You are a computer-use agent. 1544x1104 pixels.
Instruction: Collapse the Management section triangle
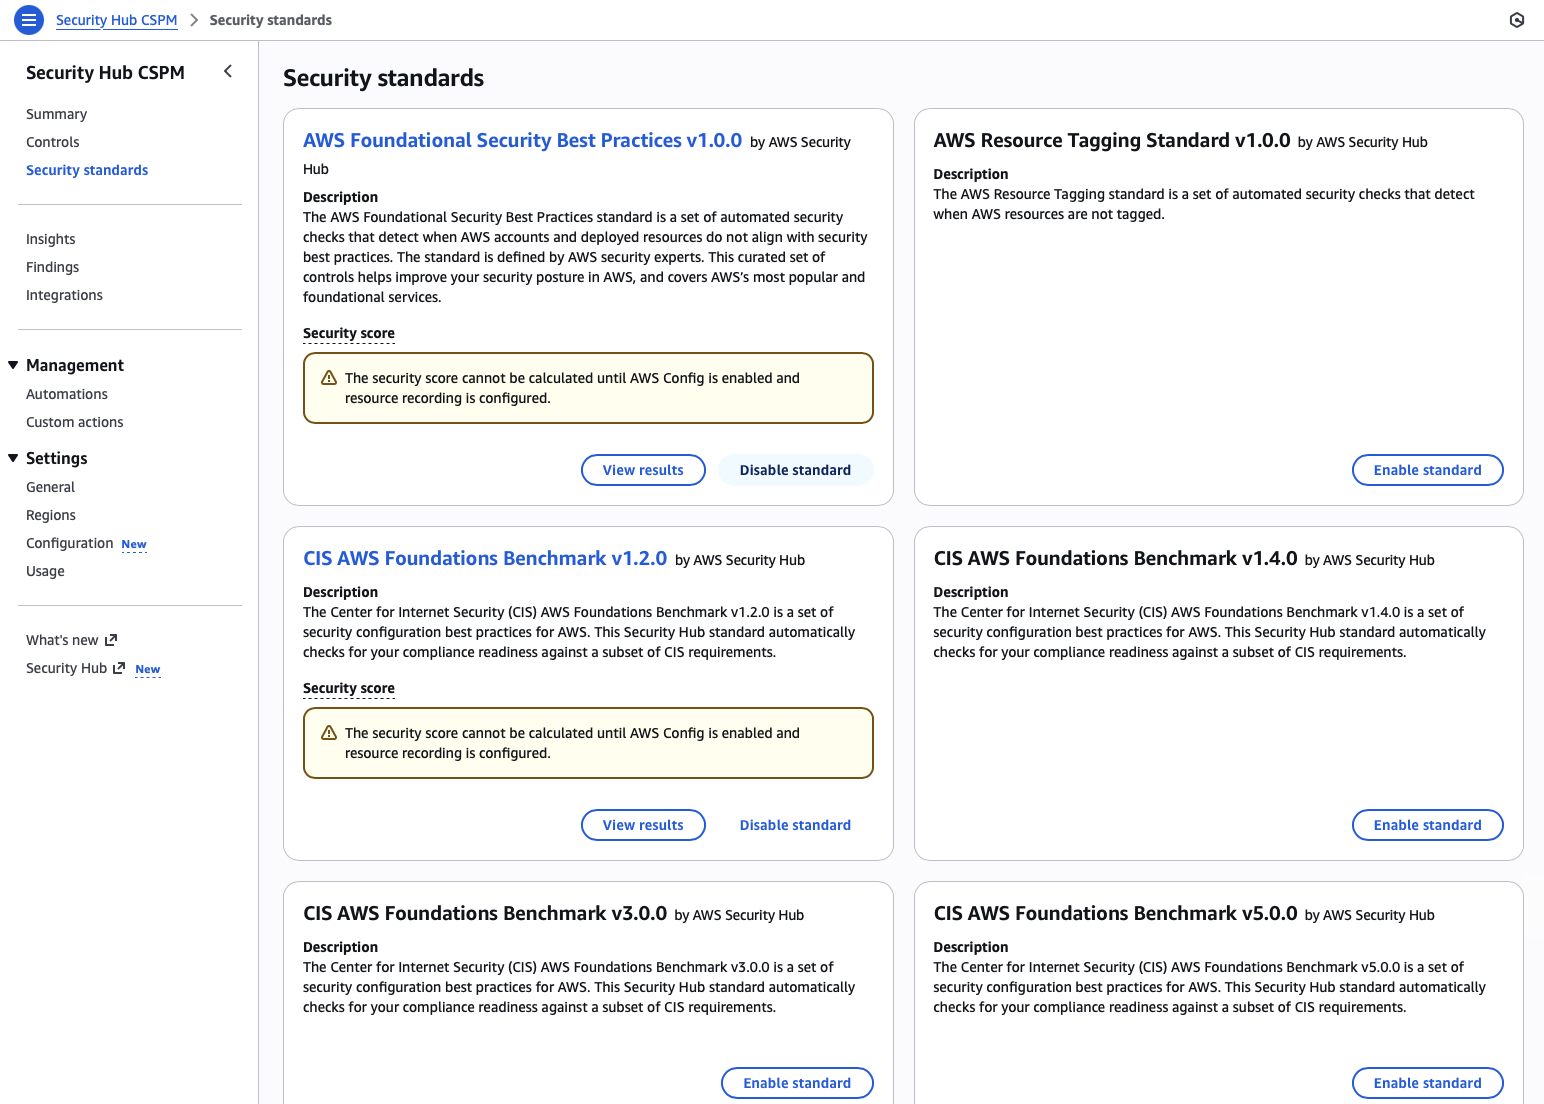[x=13, y=365]
